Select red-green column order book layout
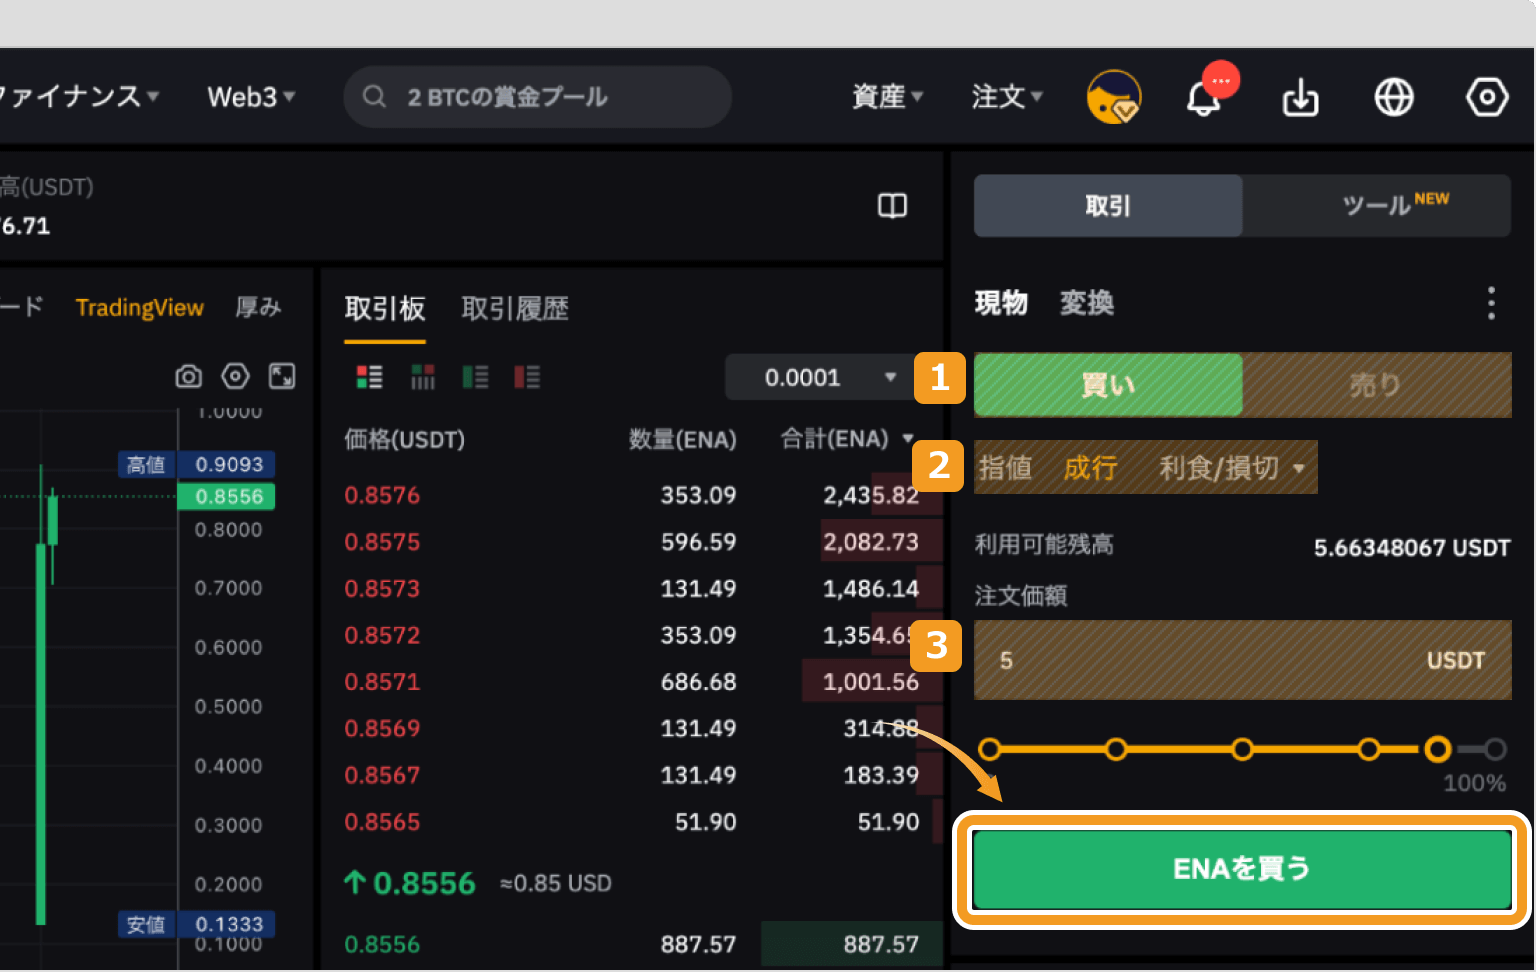Screen dimensions: 1536x972 422,377
